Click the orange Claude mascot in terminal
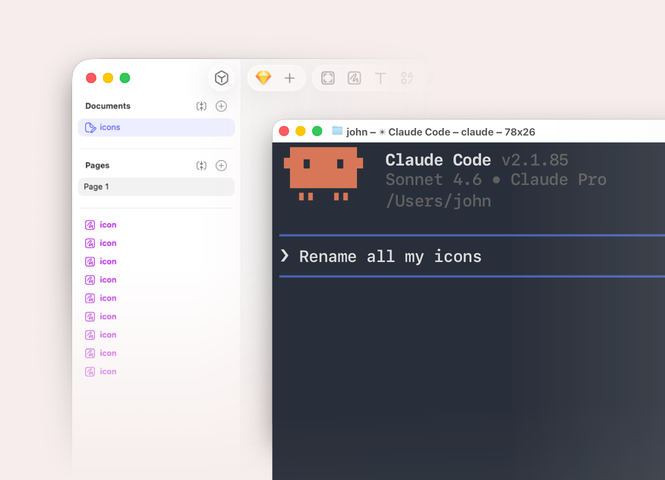This screenshot has width=665, height=480. click(x=324, y=173)
